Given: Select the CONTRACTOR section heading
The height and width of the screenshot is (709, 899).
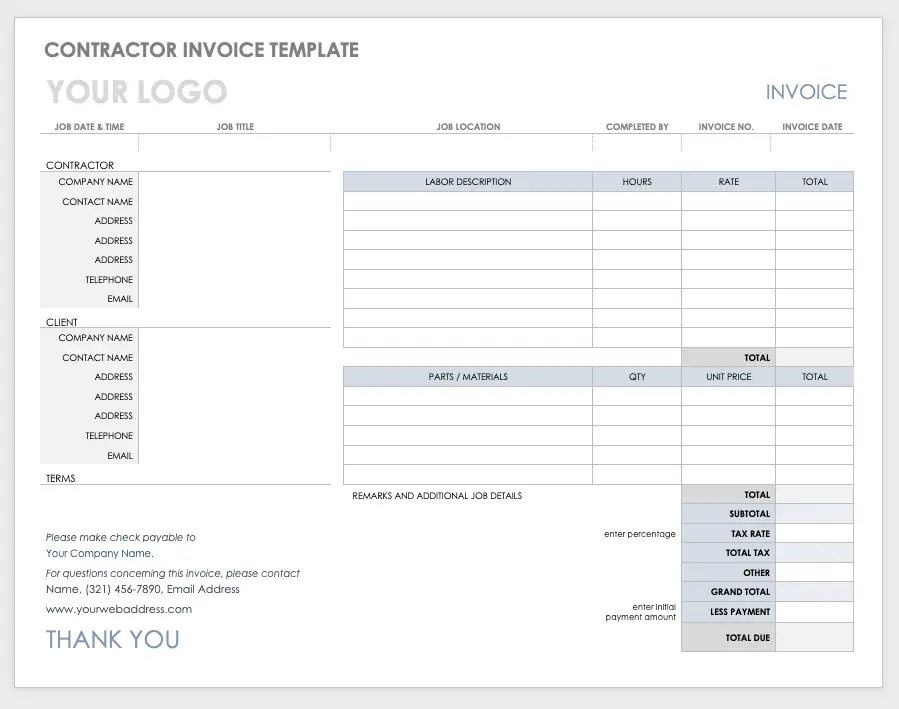Looking at the screenshot, I should click(80, 165).
